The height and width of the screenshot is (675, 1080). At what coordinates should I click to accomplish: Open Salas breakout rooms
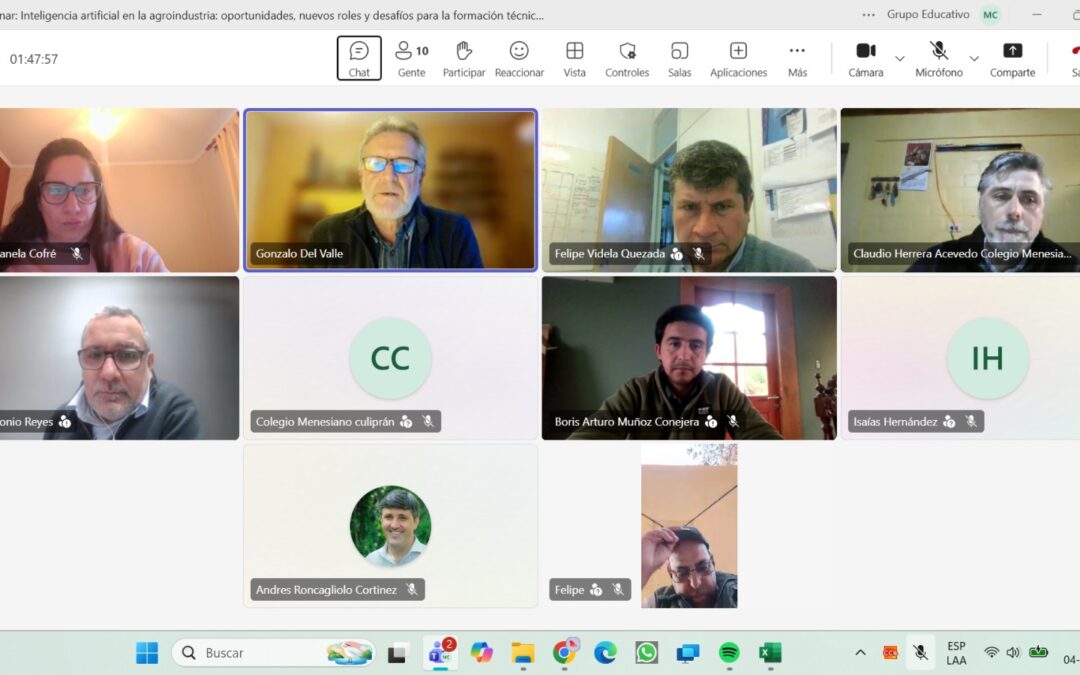point(679,59)
